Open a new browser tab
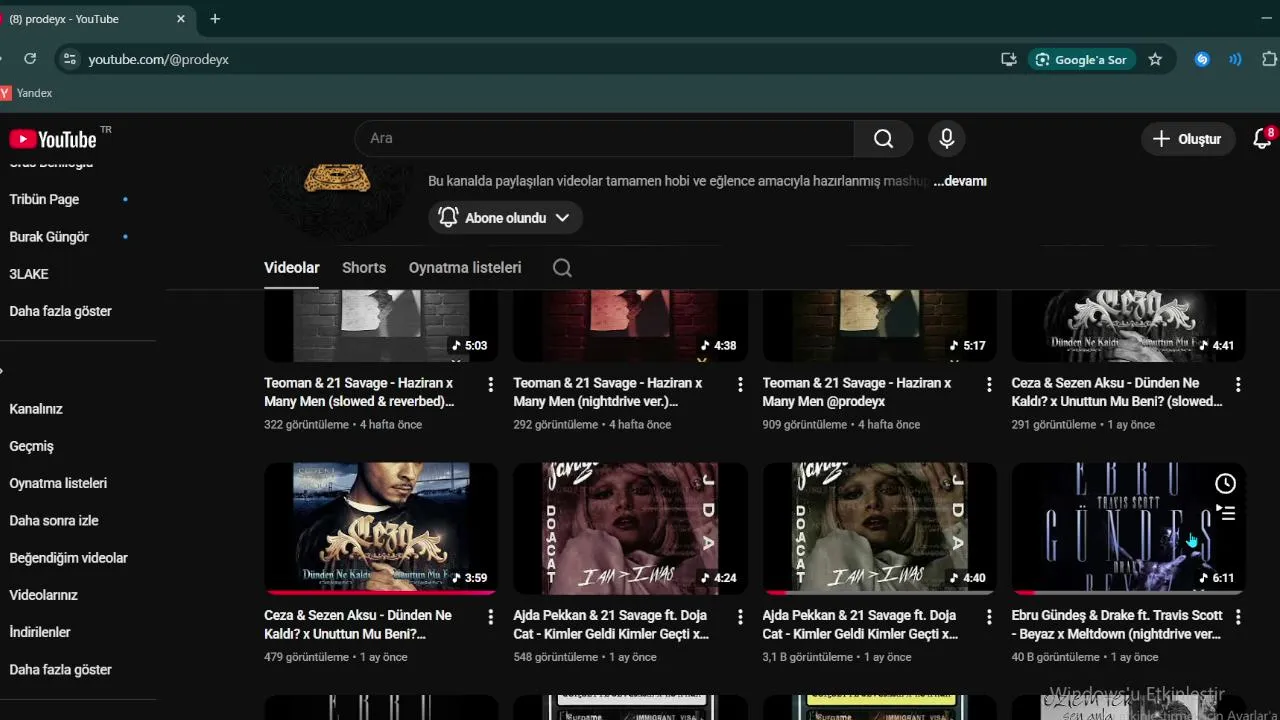This screenshot has height=720, width=1280. pos(215,19)
